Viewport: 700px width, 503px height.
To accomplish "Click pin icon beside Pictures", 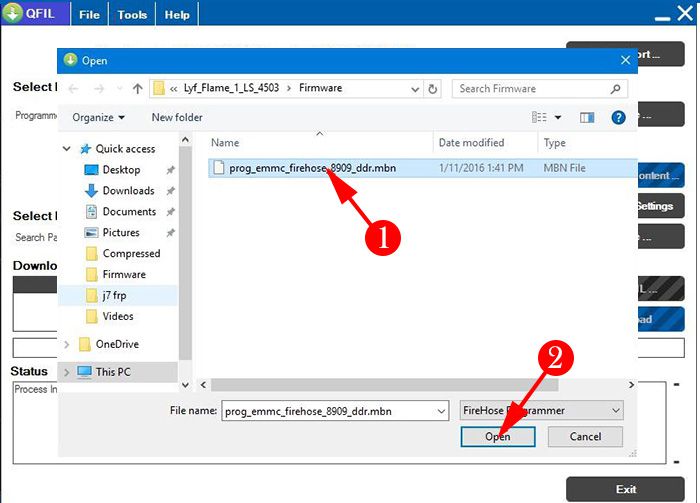I will (170, 233).
